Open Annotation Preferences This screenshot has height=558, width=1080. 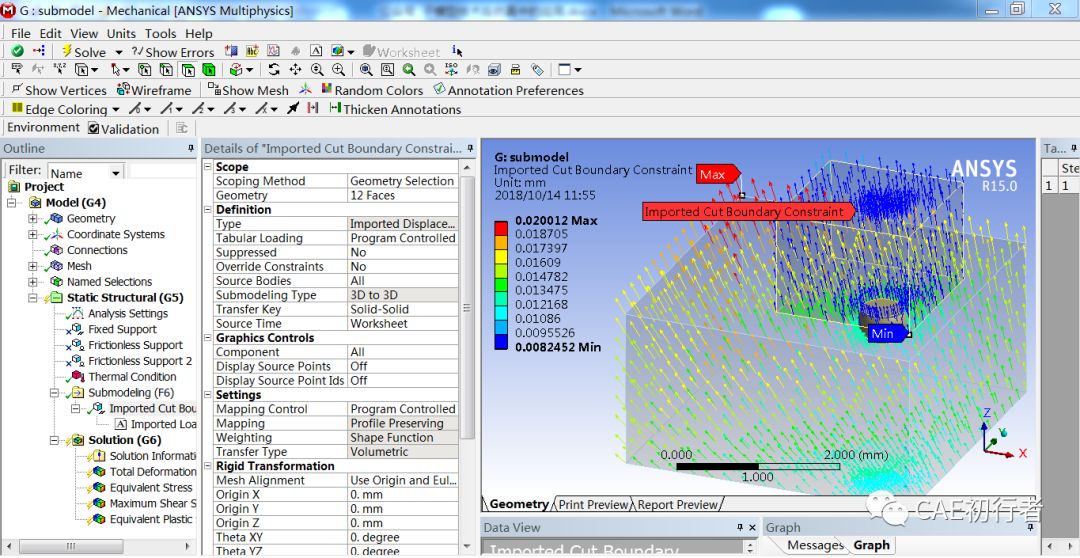point(508,90)
